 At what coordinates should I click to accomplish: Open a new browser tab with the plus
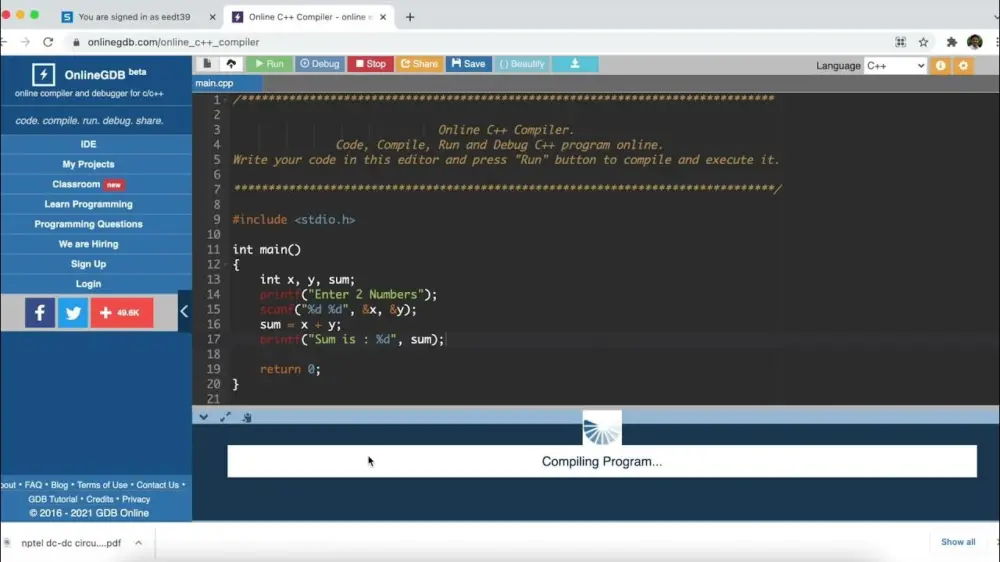pos(409,17)
